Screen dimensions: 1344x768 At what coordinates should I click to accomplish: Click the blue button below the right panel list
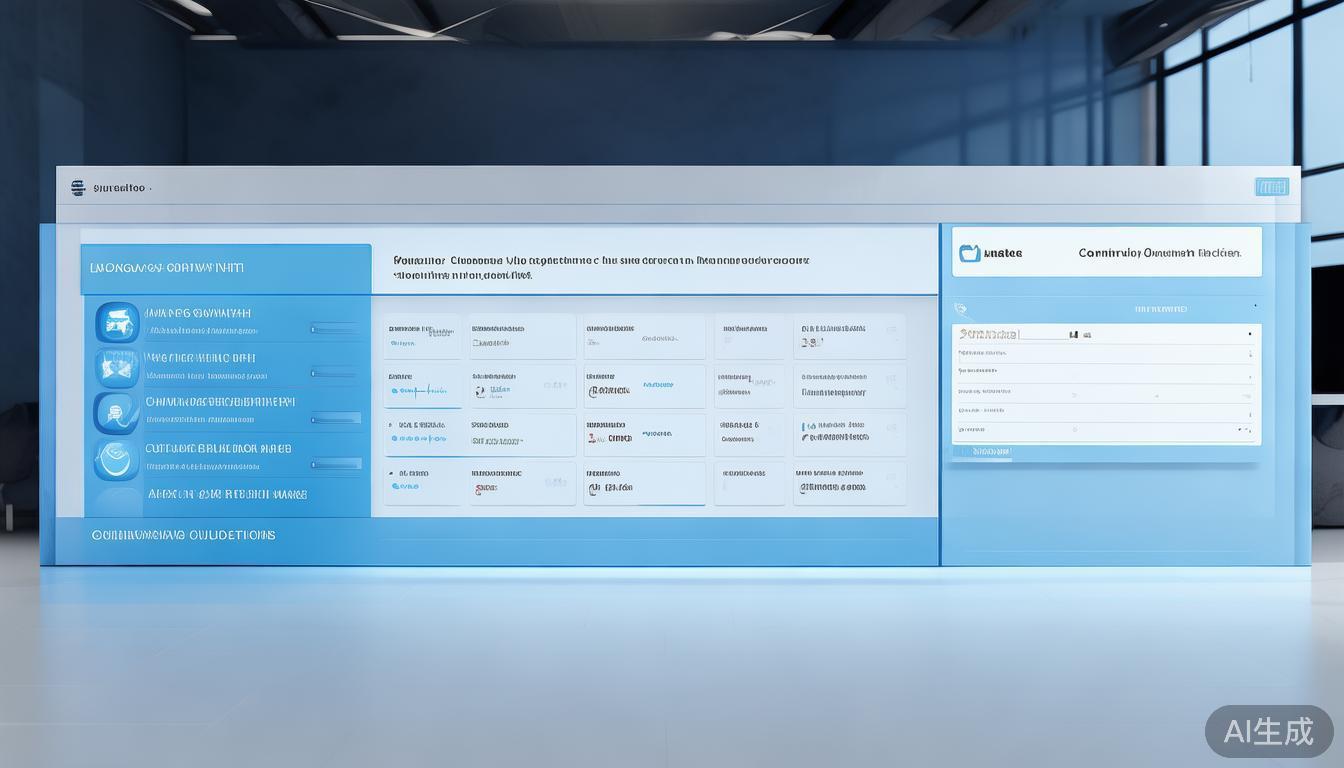981,452
